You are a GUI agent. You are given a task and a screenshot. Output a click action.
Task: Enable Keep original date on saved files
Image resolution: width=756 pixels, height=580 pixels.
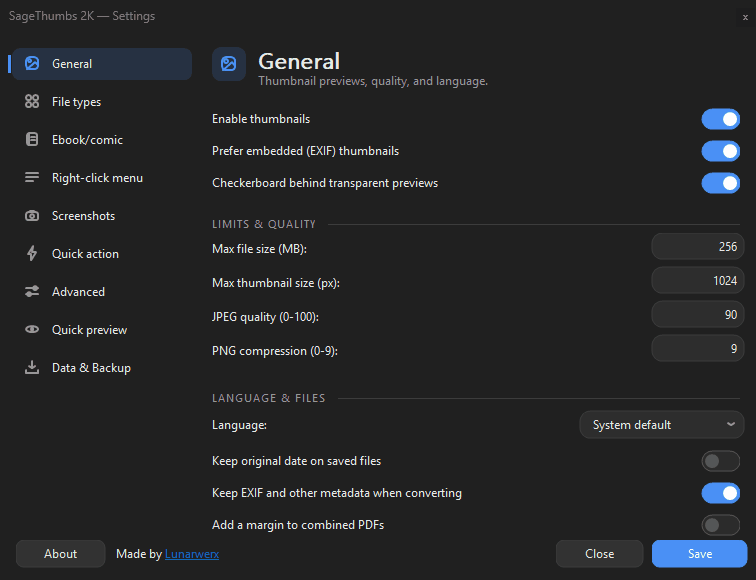click(x=720, y=461)
